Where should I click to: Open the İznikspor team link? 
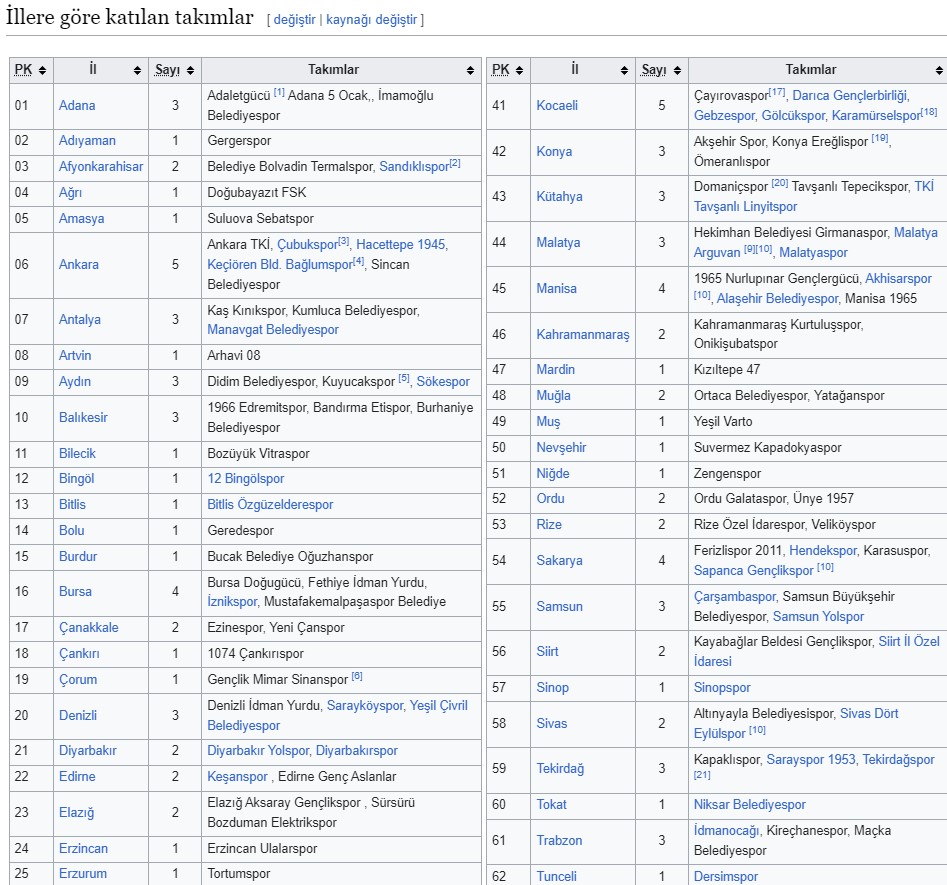pos(233,602)
